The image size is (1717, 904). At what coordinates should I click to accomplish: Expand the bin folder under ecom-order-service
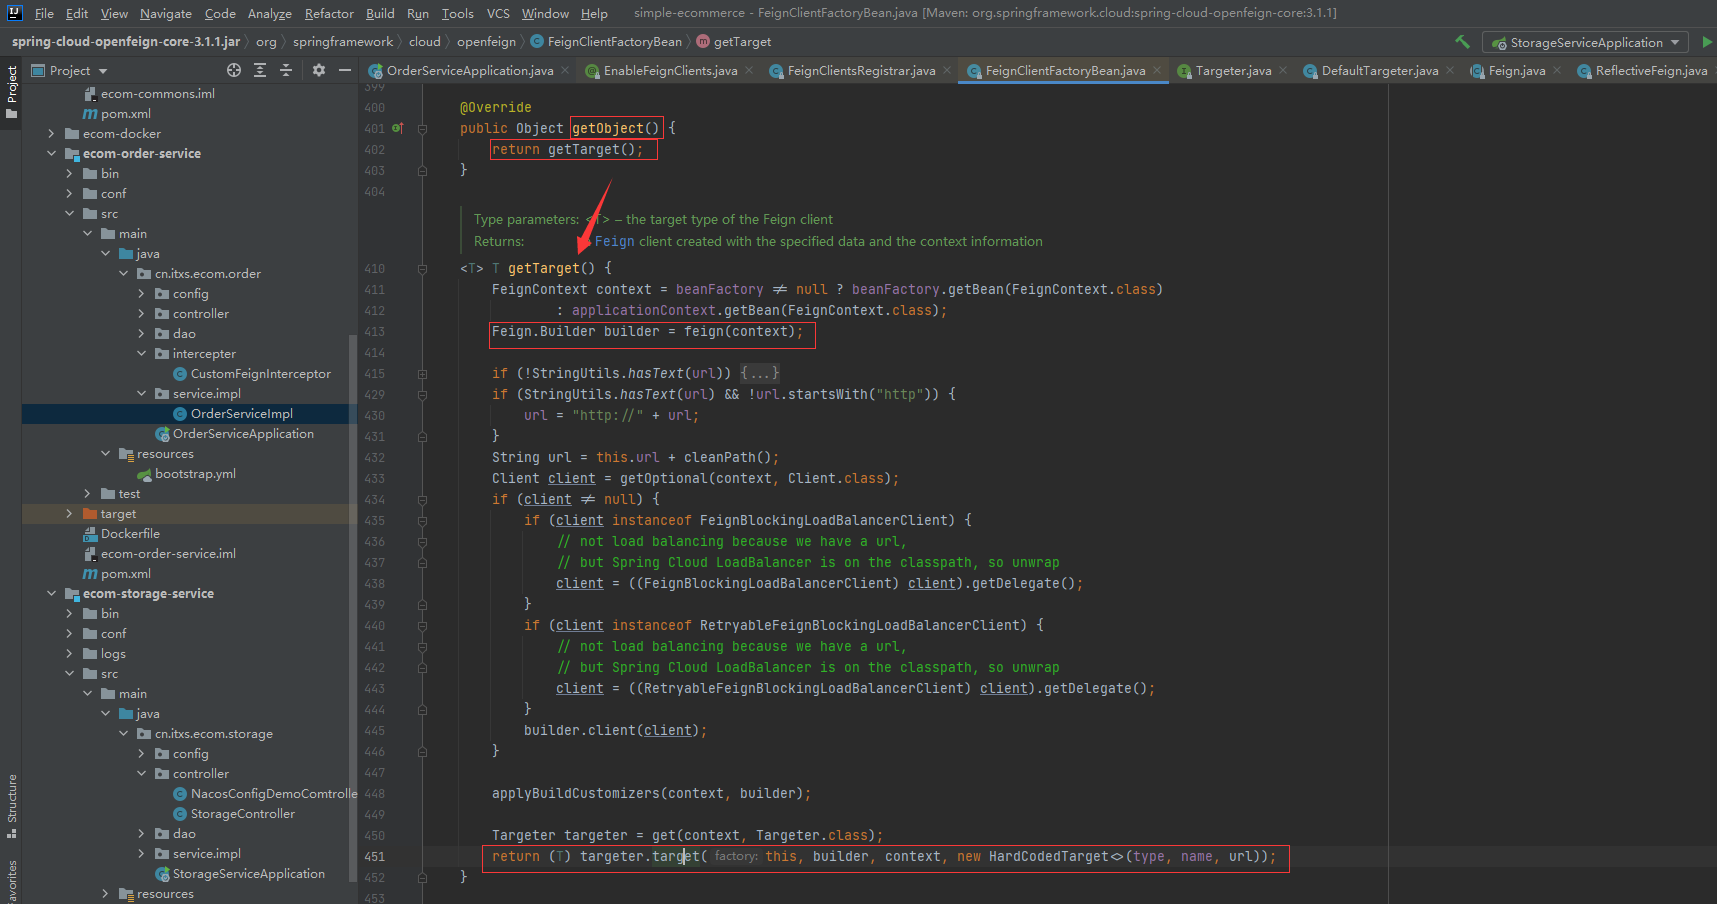[x=69, y=174]
